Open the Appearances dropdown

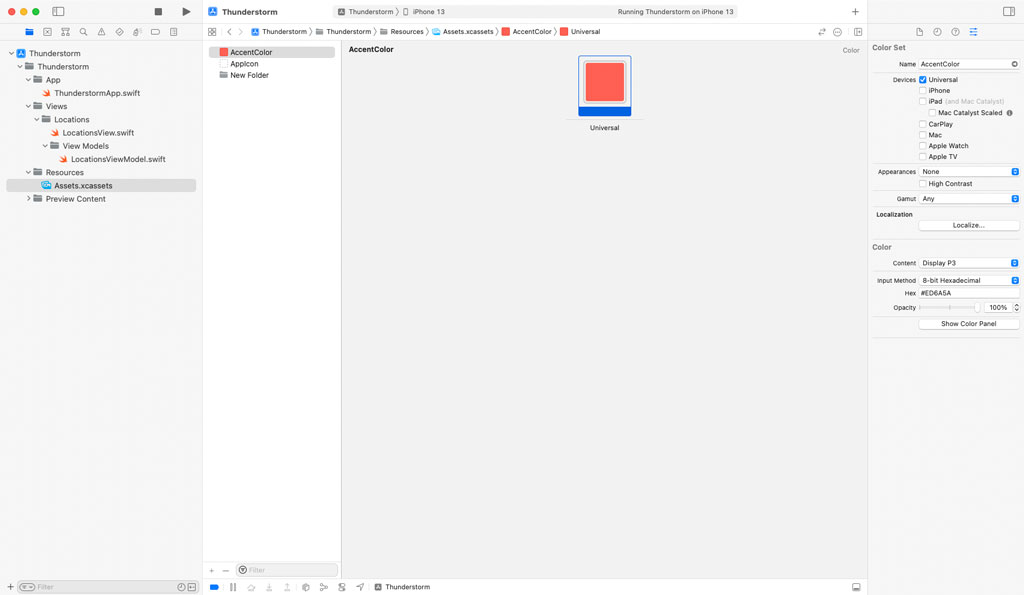click(968, 172)
